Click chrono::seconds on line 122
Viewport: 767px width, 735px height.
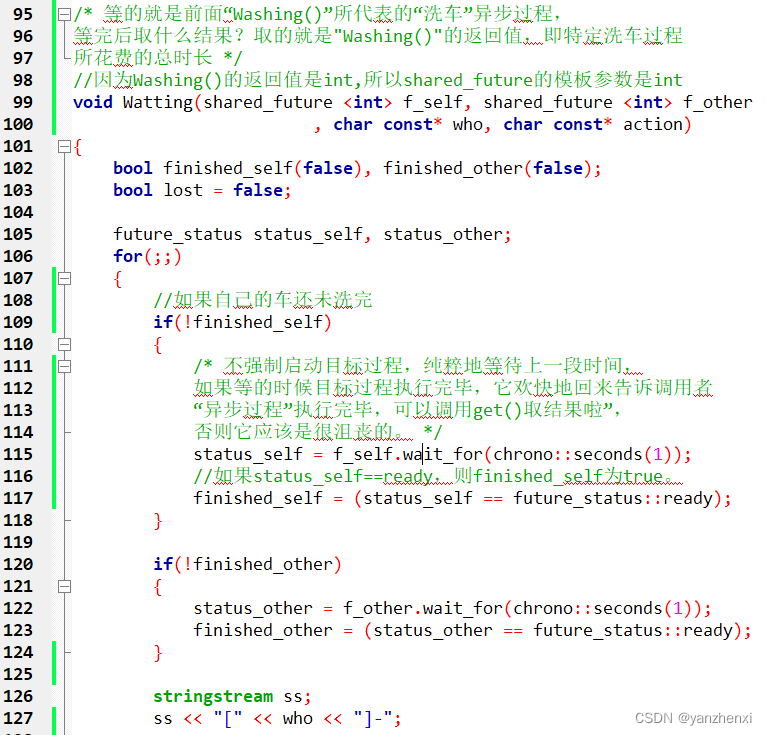tap(586, 608)
